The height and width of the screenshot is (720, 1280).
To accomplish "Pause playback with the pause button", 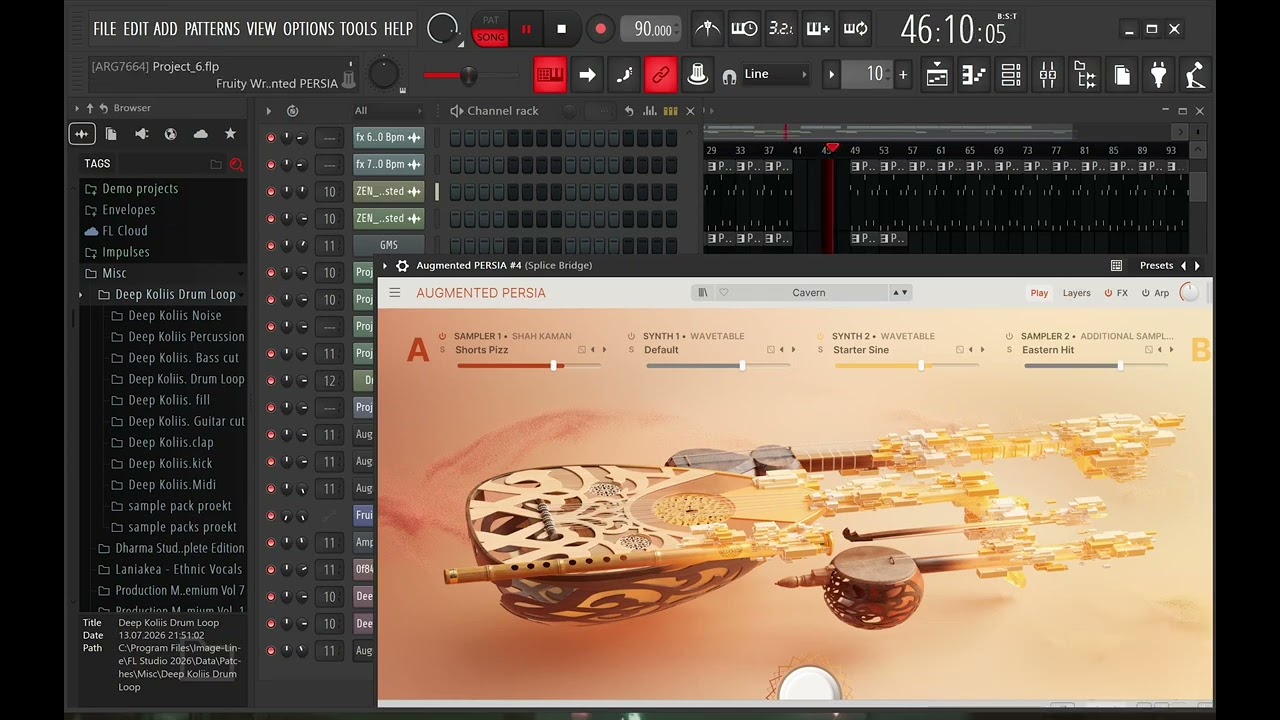I will tap(526, 29).
